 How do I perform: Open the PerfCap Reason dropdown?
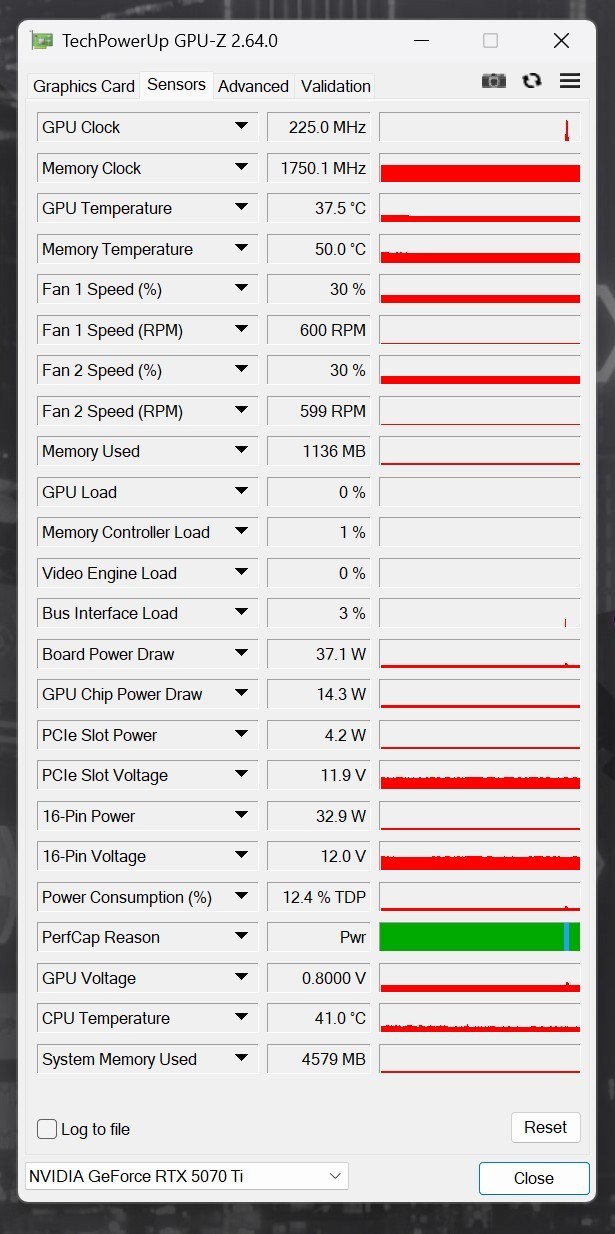tap(240, 937)
